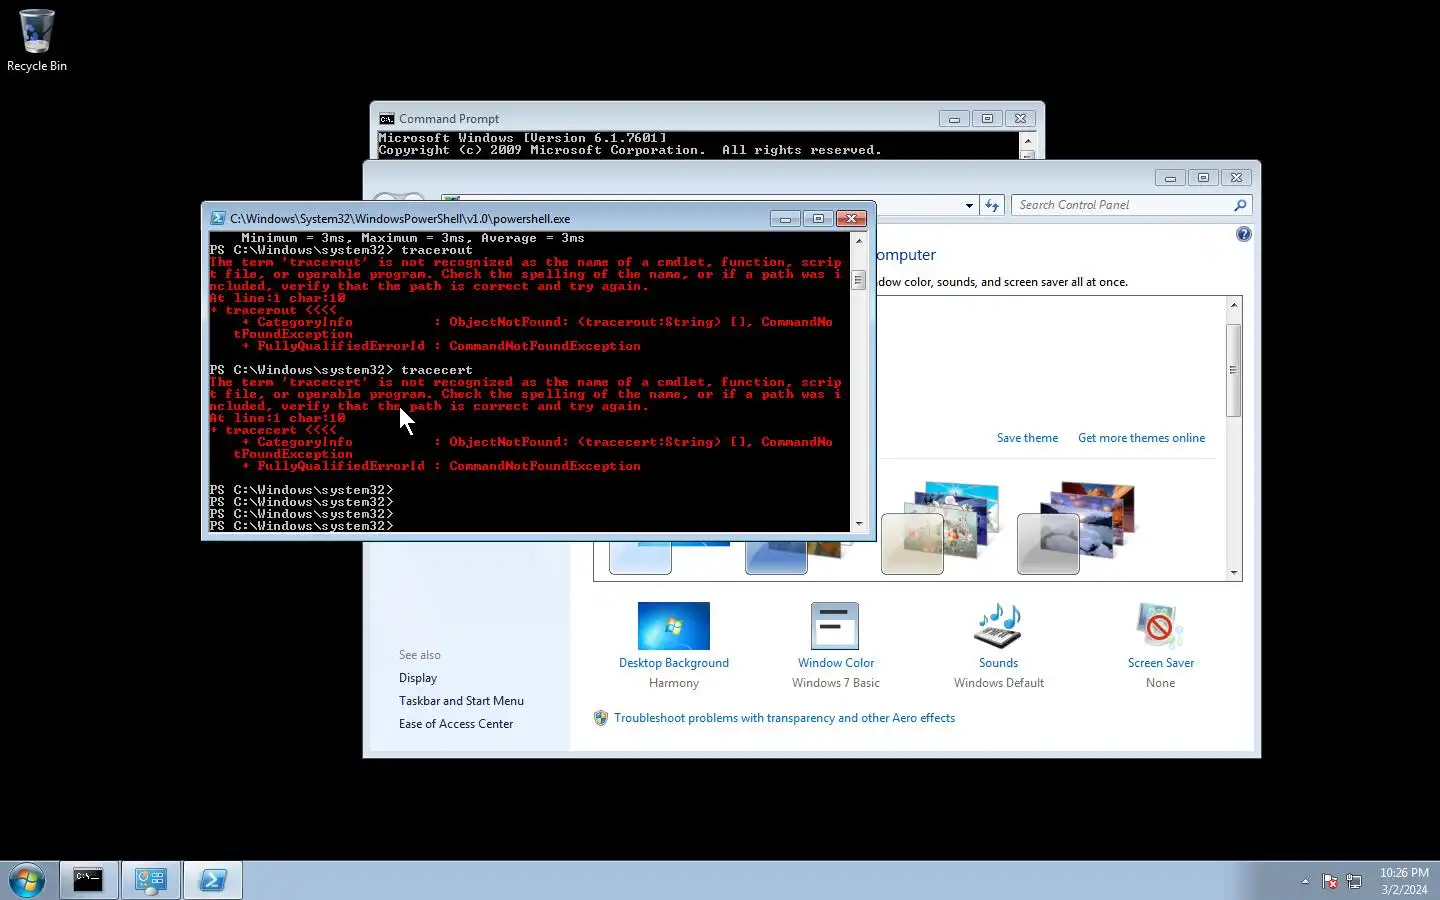Click PowerShell scroll up arrow
The width and height of the screenshot is (1440, 900).
tap(858, 241)
